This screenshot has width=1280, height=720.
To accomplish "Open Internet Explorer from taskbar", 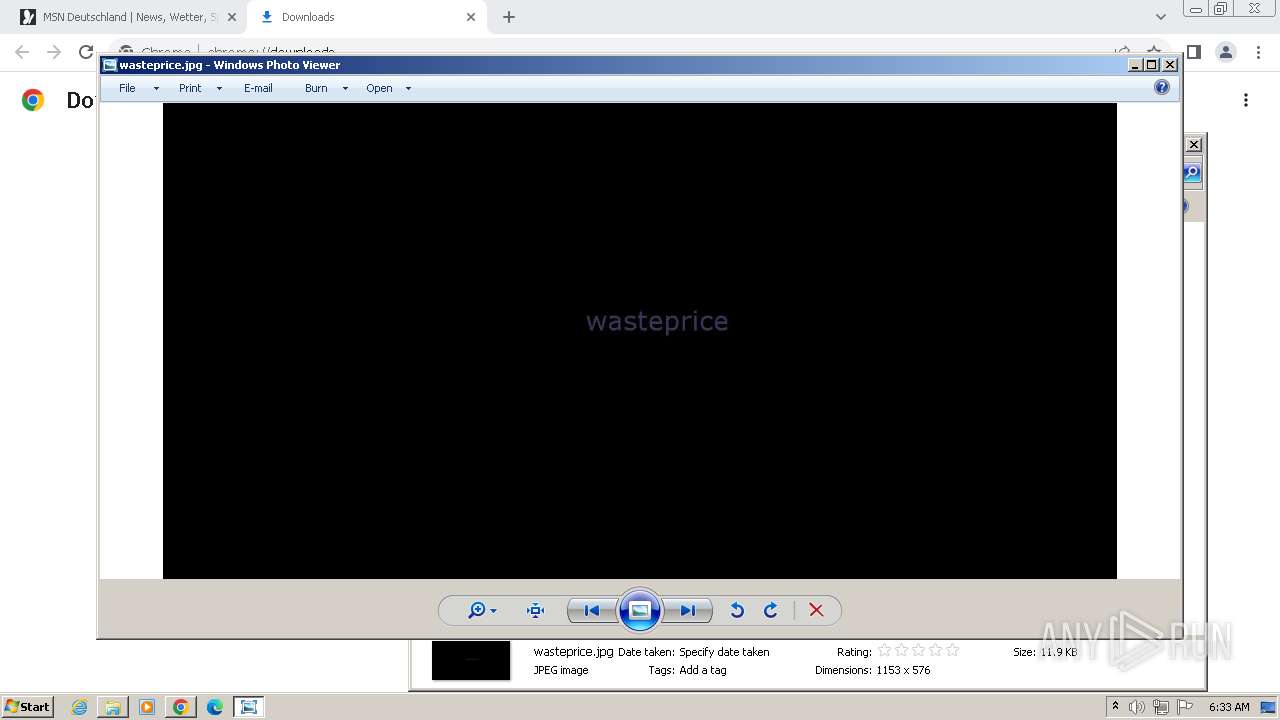I will (79, 707).
